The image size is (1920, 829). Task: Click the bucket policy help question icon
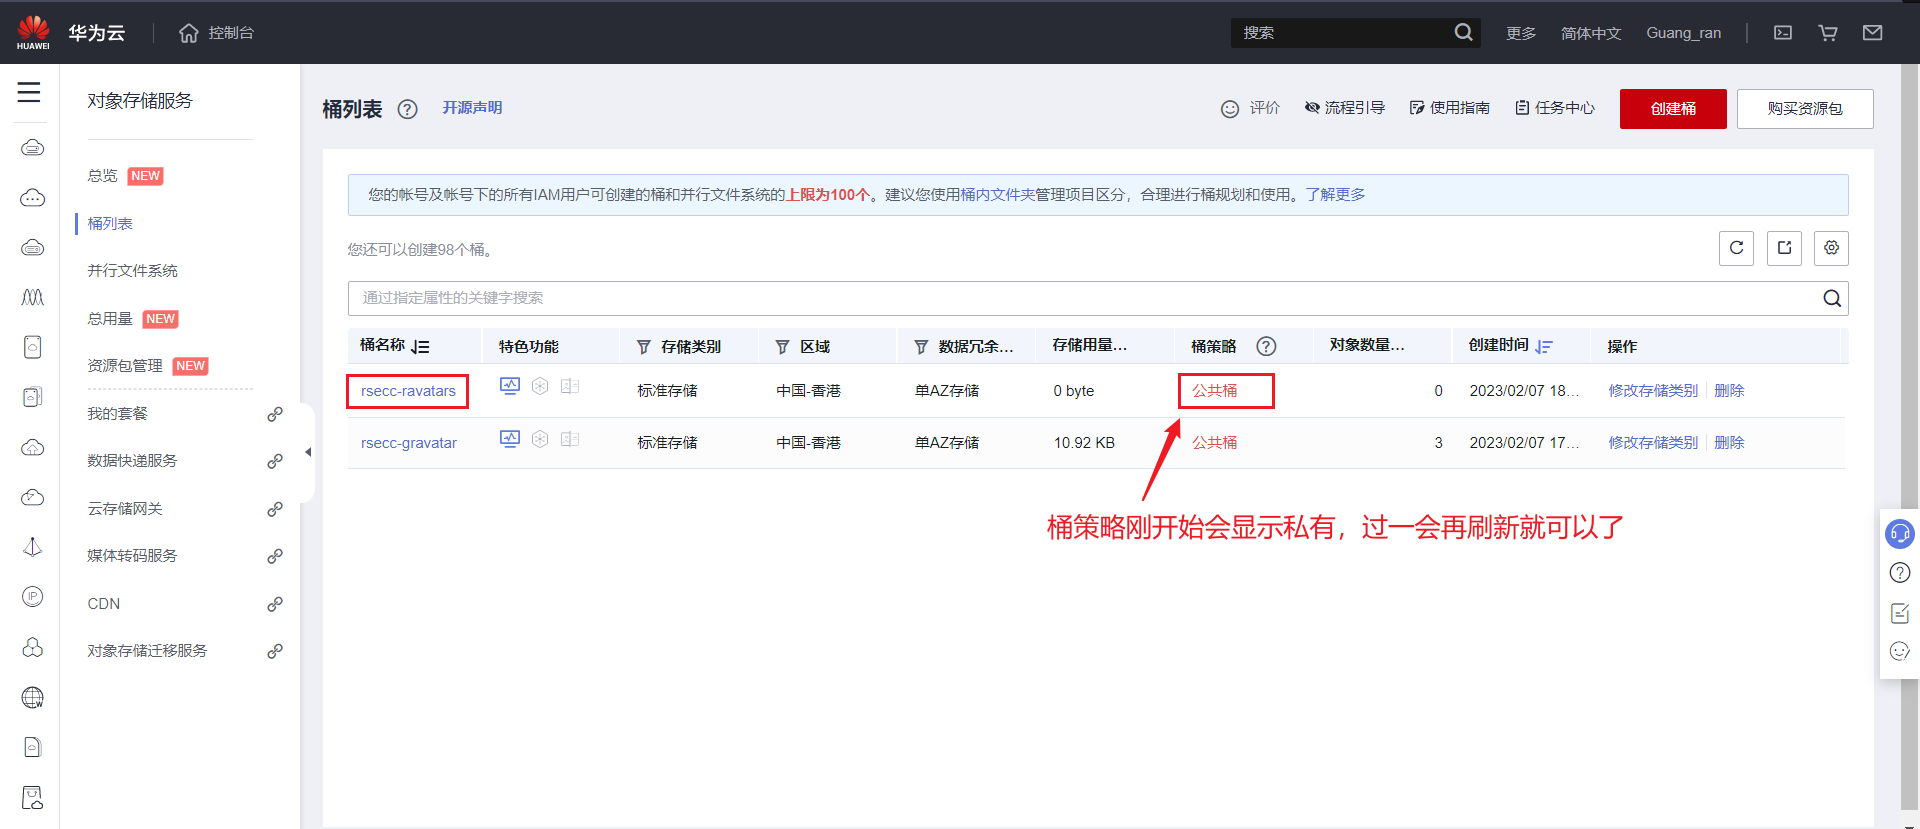click(1266, 346)
